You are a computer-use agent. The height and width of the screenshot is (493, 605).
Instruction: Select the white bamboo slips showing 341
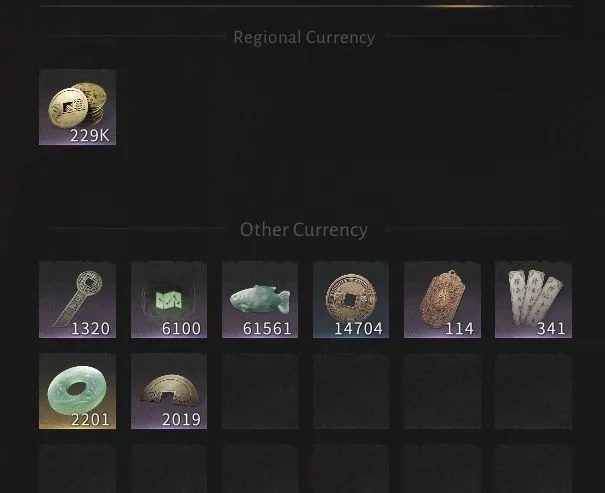coord(533,300)
